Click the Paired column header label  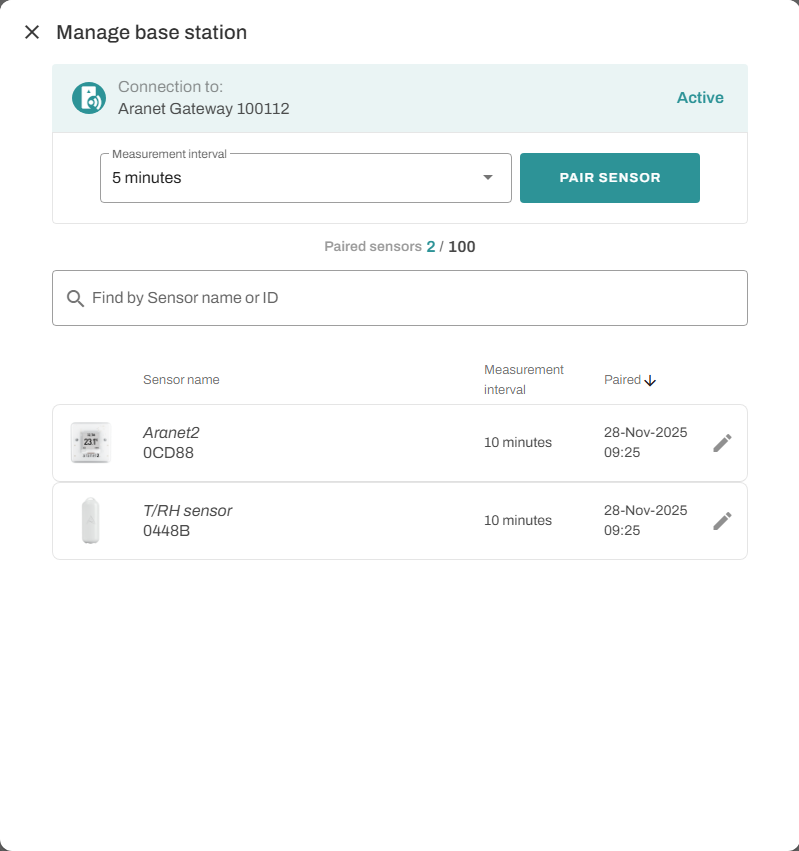[x=622, y=380]
